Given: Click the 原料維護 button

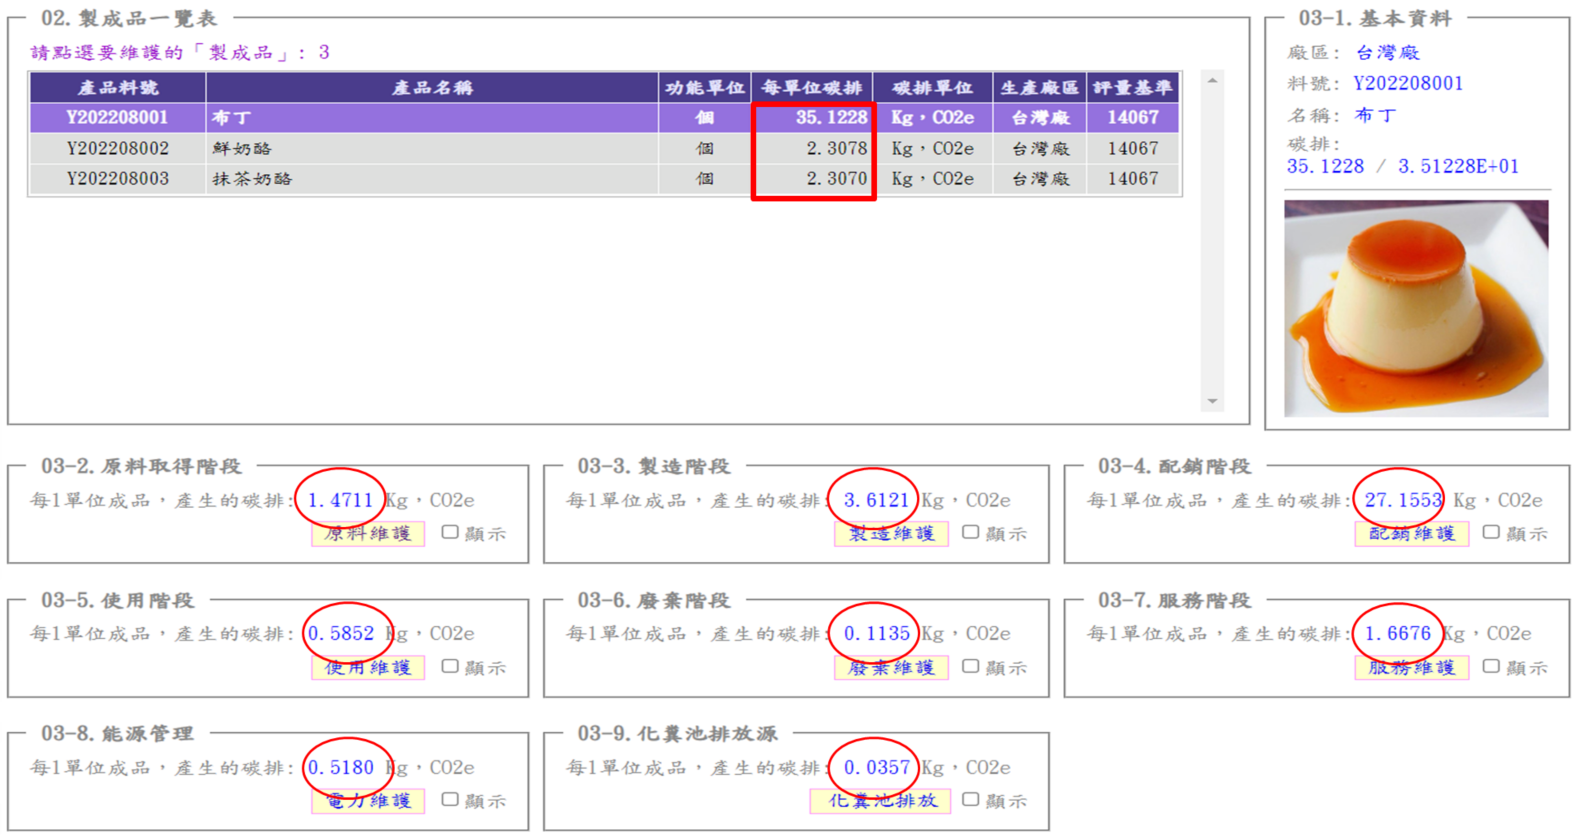Looking at the screenshot, I should pos(368,534).
